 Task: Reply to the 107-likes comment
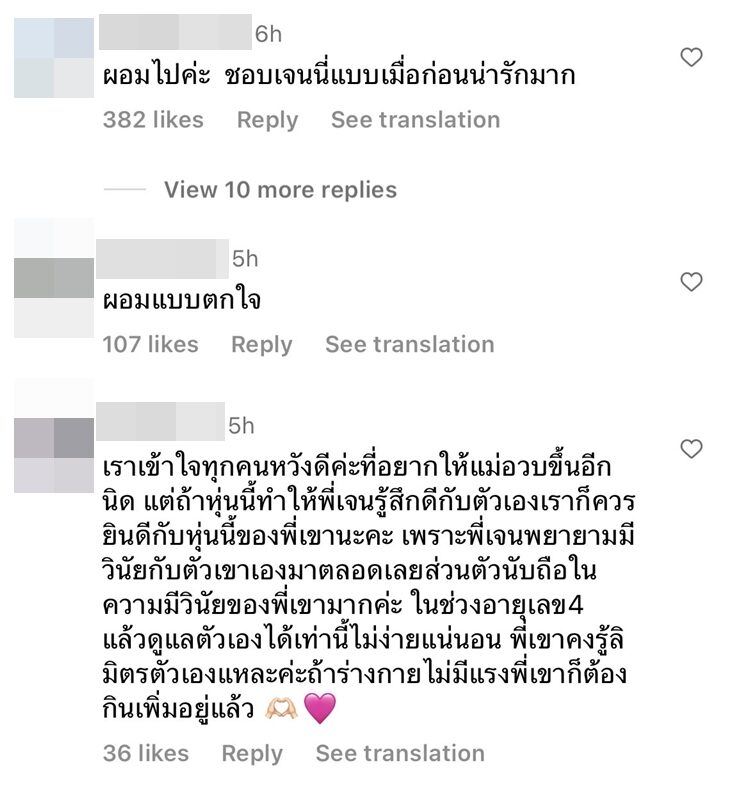coord(262,345)
